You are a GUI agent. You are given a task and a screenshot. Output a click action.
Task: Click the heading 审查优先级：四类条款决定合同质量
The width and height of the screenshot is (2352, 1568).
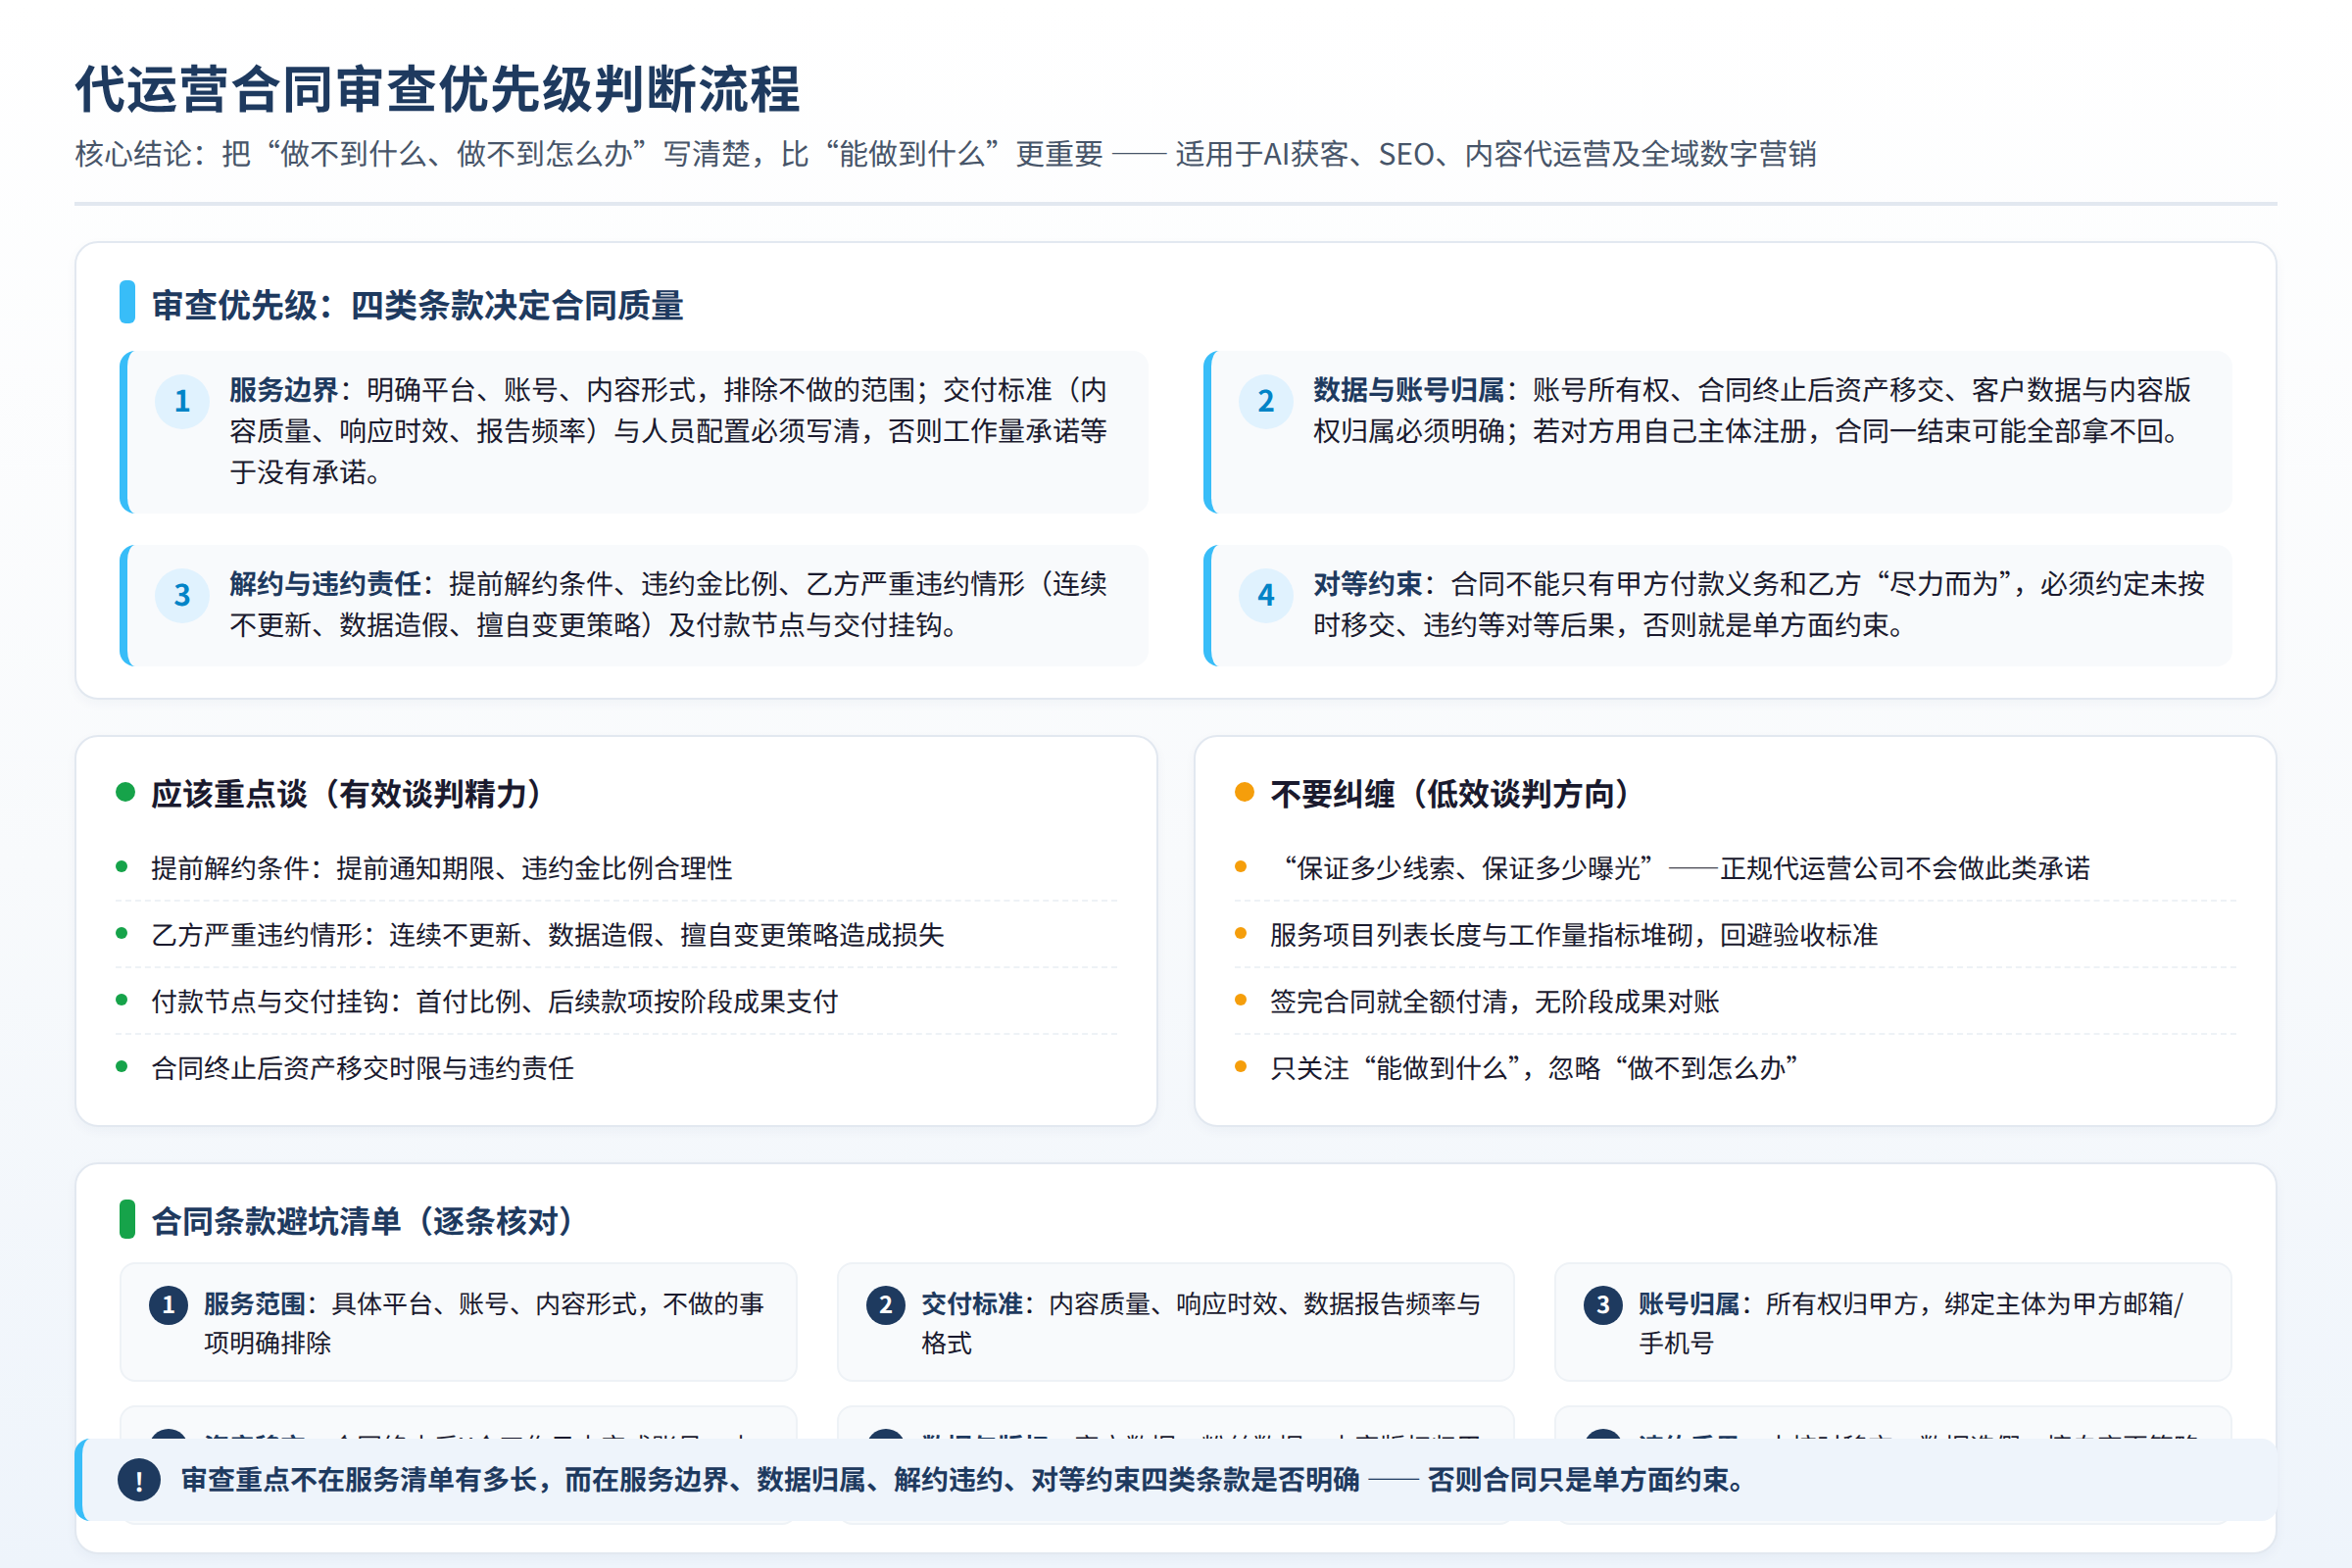coord(417,305)
